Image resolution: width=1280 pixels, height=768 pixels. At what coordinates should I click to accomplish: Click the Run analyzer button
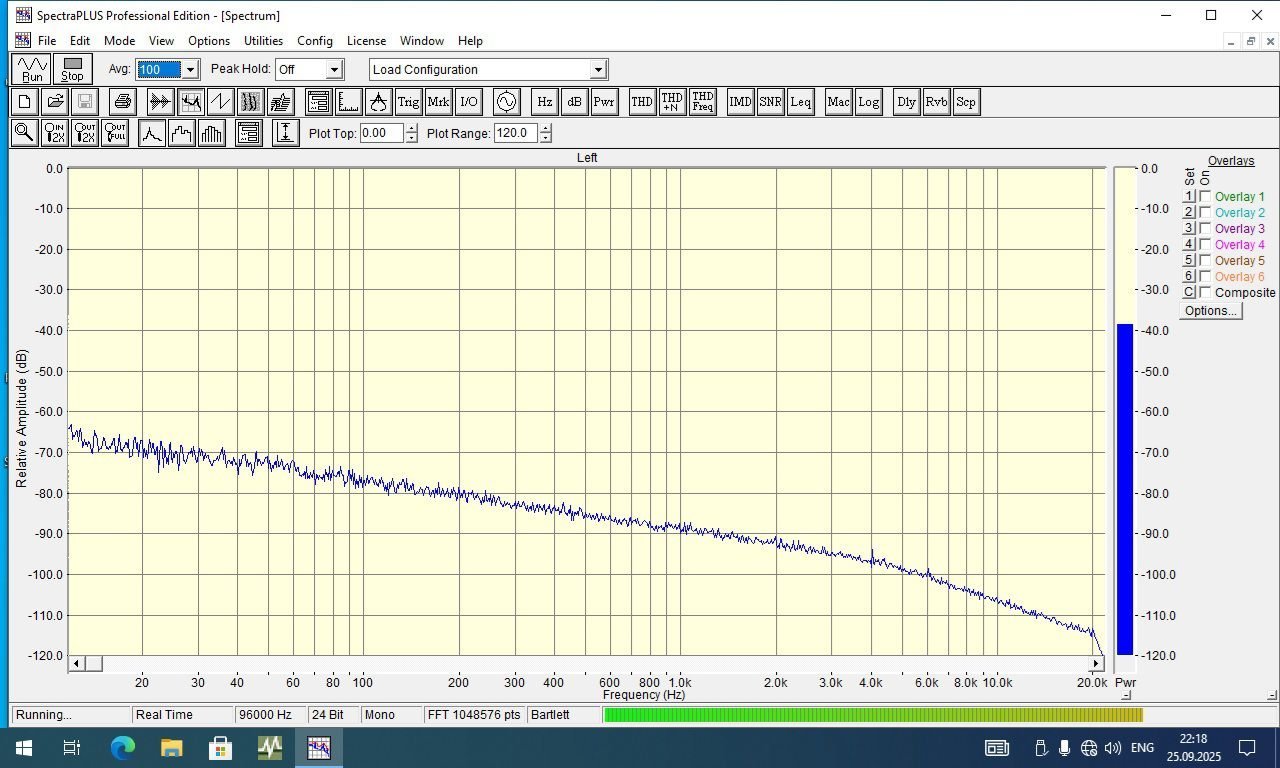[32, 69]
